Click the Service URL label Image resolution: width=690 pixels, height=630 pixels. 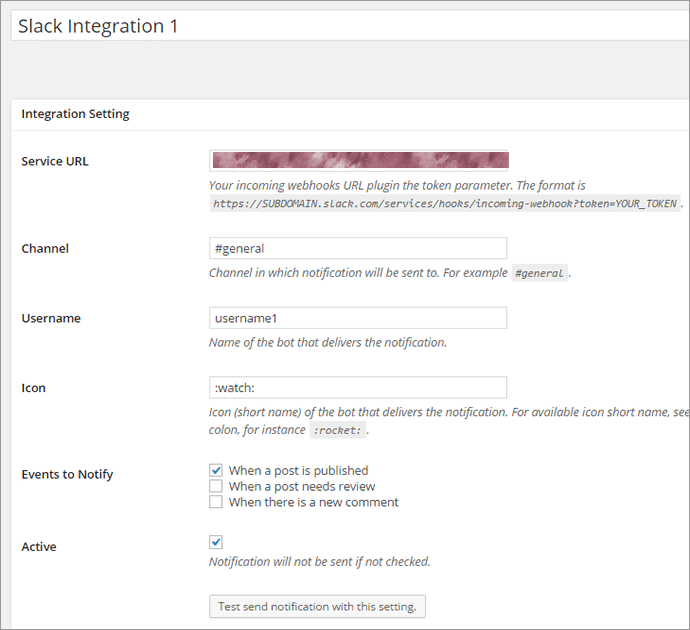click(55, 161)
